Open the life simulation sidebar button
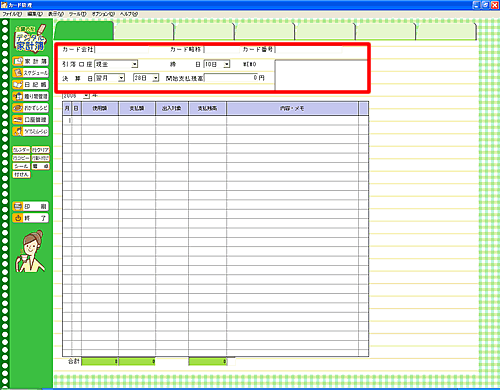500x390 pixels. pos(30,131)
